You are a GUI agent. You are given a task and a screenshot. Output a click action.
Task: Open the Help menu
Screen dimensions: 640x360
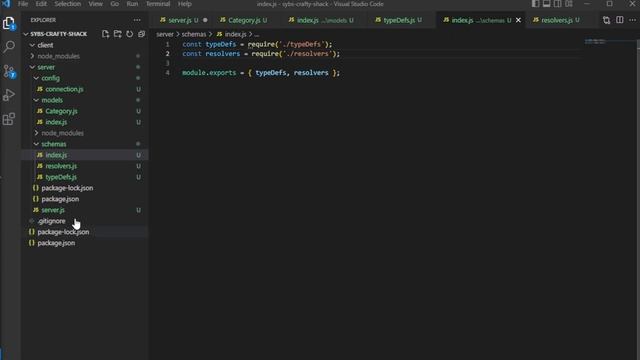click(184, 4)
